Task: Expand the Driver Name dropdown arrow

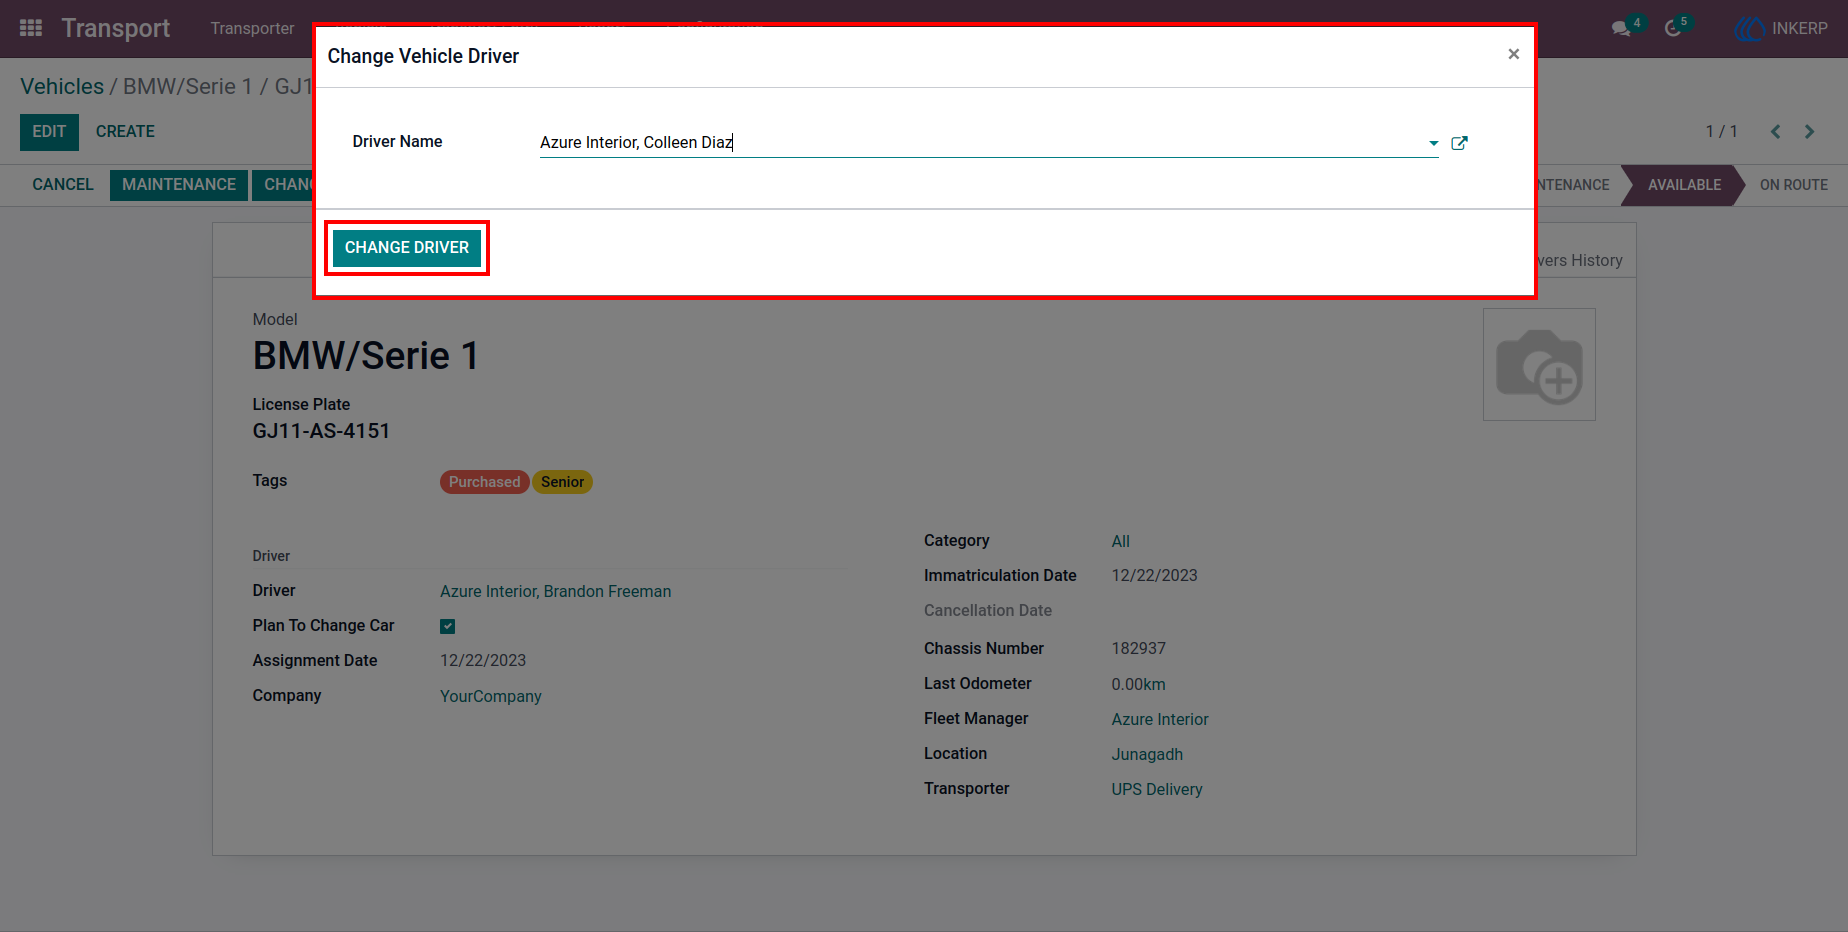Action: 1433,143
